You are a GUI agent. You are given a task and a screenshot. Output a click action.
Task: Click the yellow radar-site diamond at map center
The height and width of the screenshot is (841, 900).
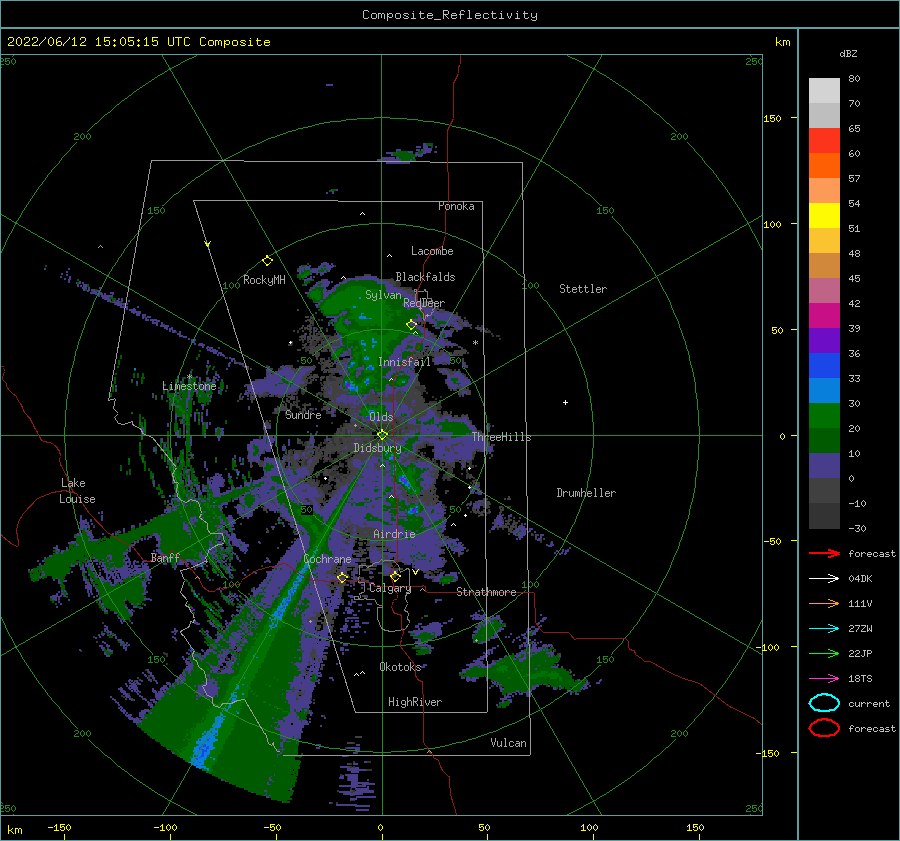[382, 435]
